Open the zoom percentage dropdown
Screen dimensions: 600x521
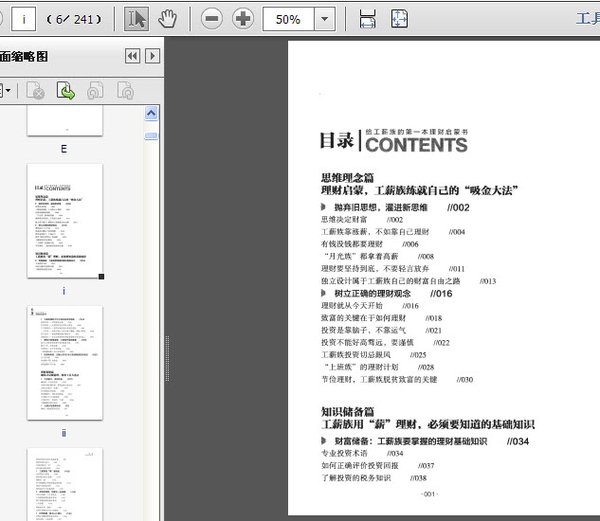tap(325, 19)
